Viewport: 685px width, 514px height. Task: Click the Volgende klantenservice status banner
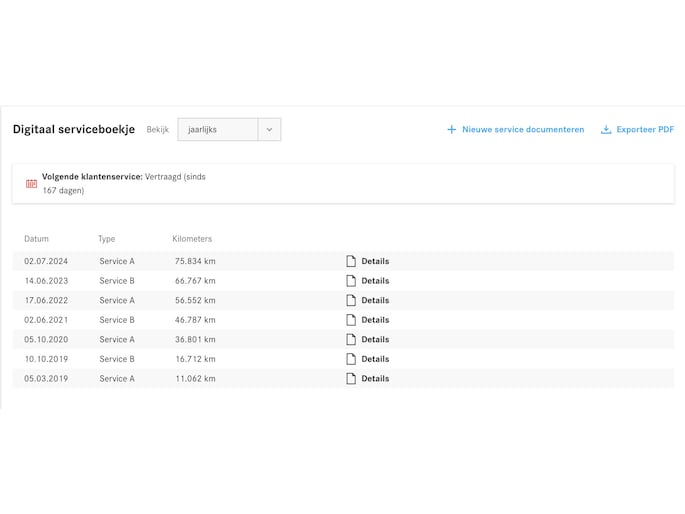tap(342, 184)
